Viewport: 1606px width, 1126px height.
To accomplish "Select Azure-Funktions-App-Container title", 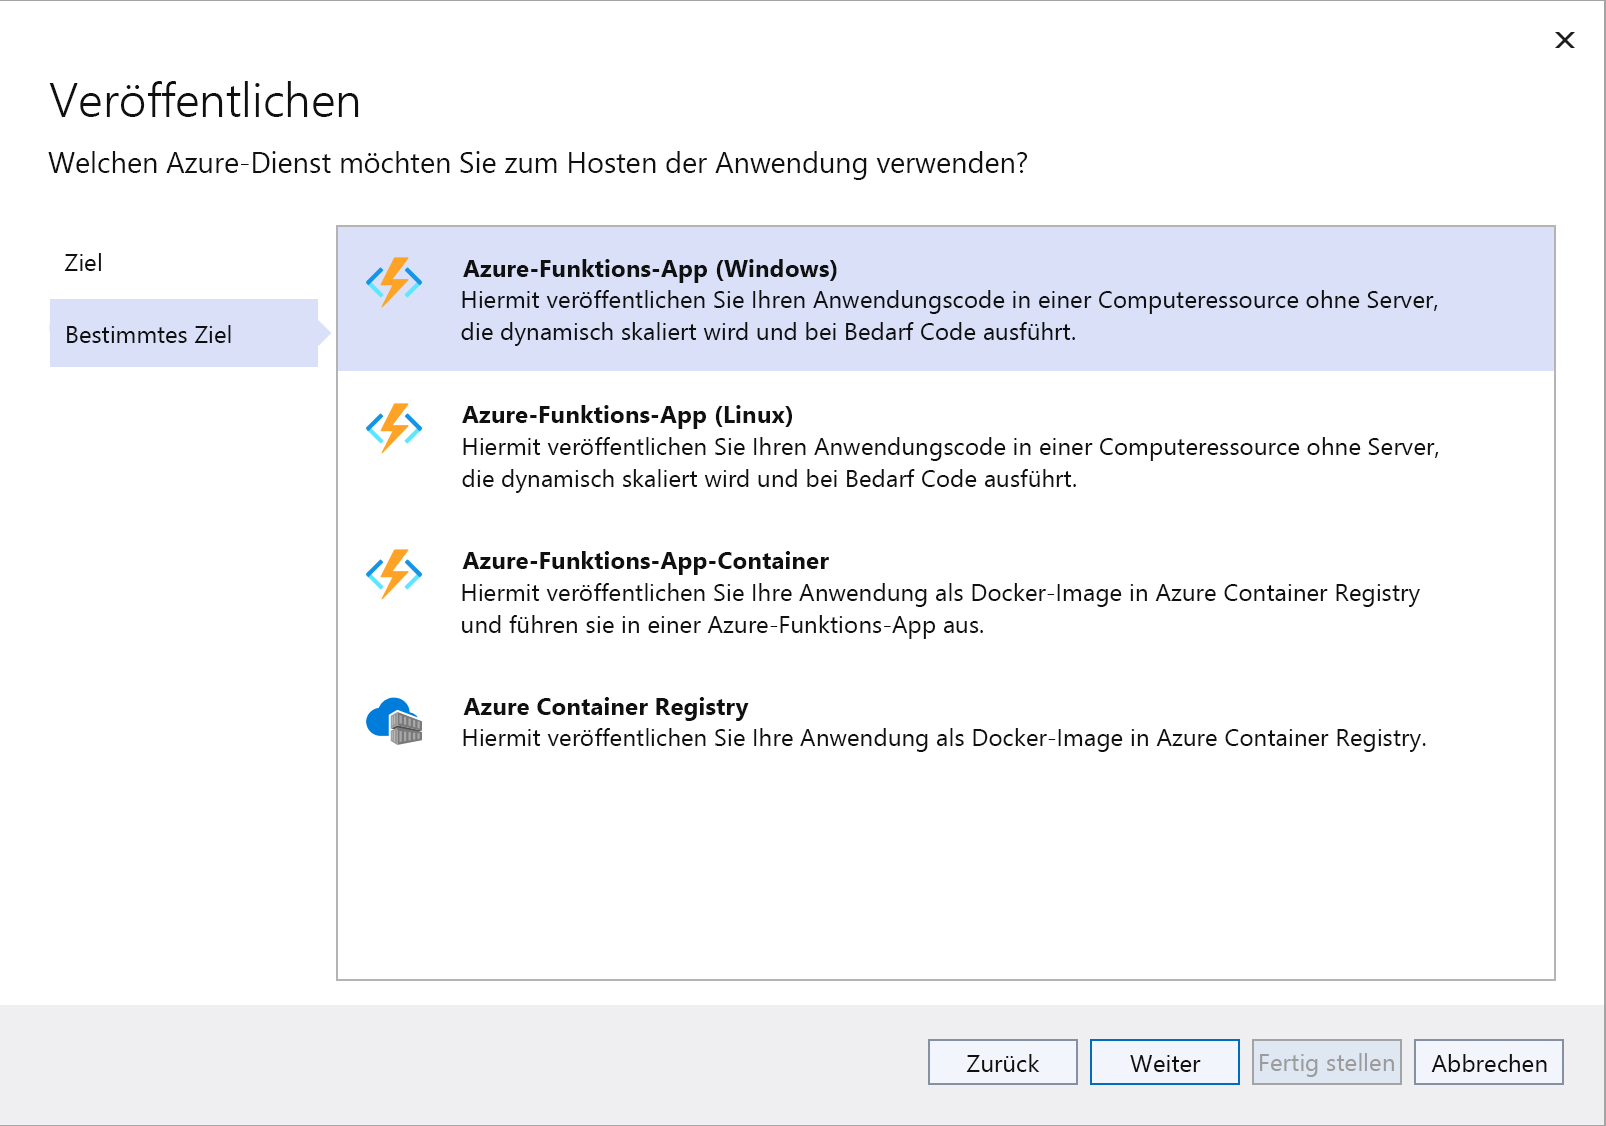I will (x=646, y=561).
